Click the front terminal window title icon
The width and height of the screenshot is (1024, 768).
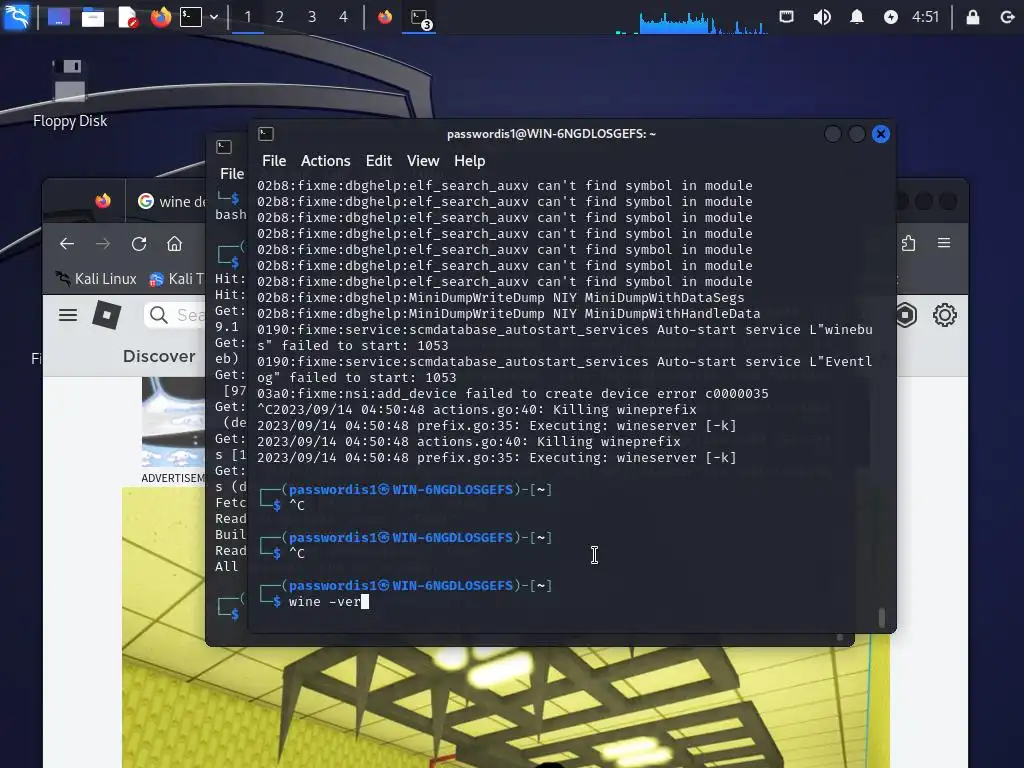point(266,134)
